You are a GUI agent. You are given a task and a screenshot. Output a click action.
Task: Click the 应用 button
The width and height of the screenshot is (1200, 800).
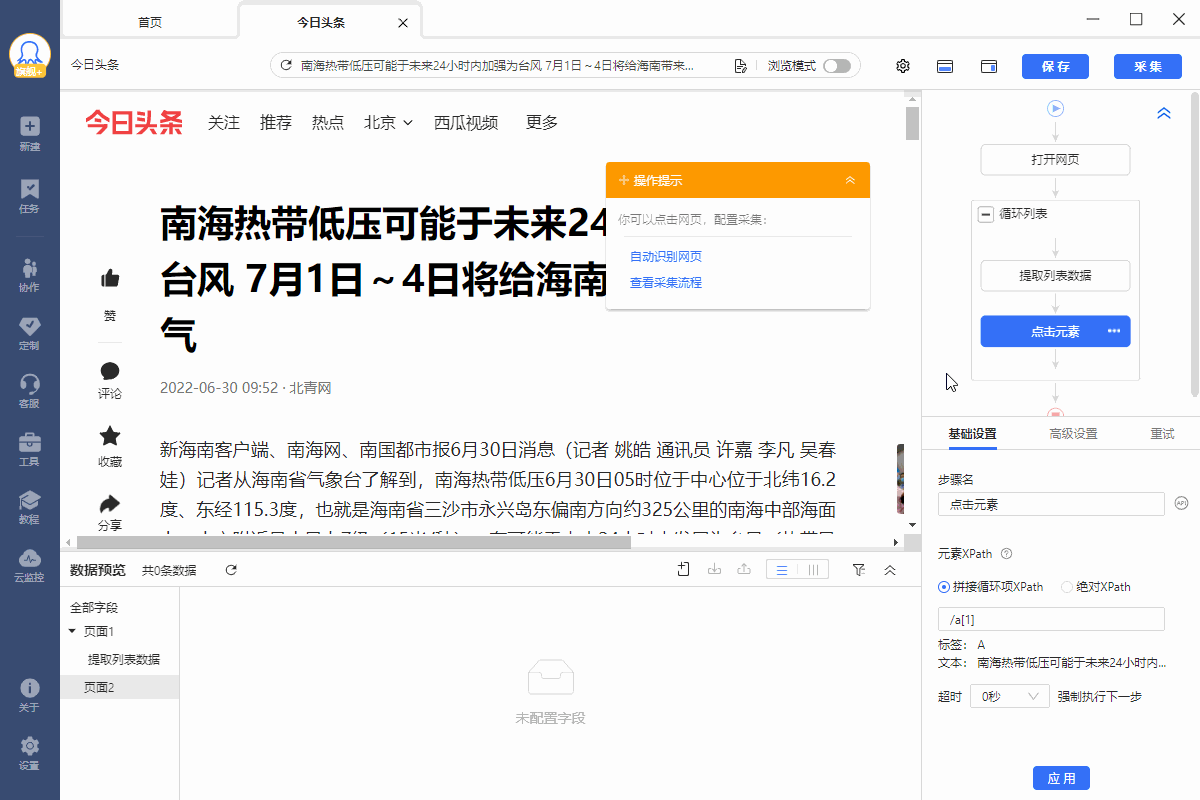click(x=1061, y=778)
